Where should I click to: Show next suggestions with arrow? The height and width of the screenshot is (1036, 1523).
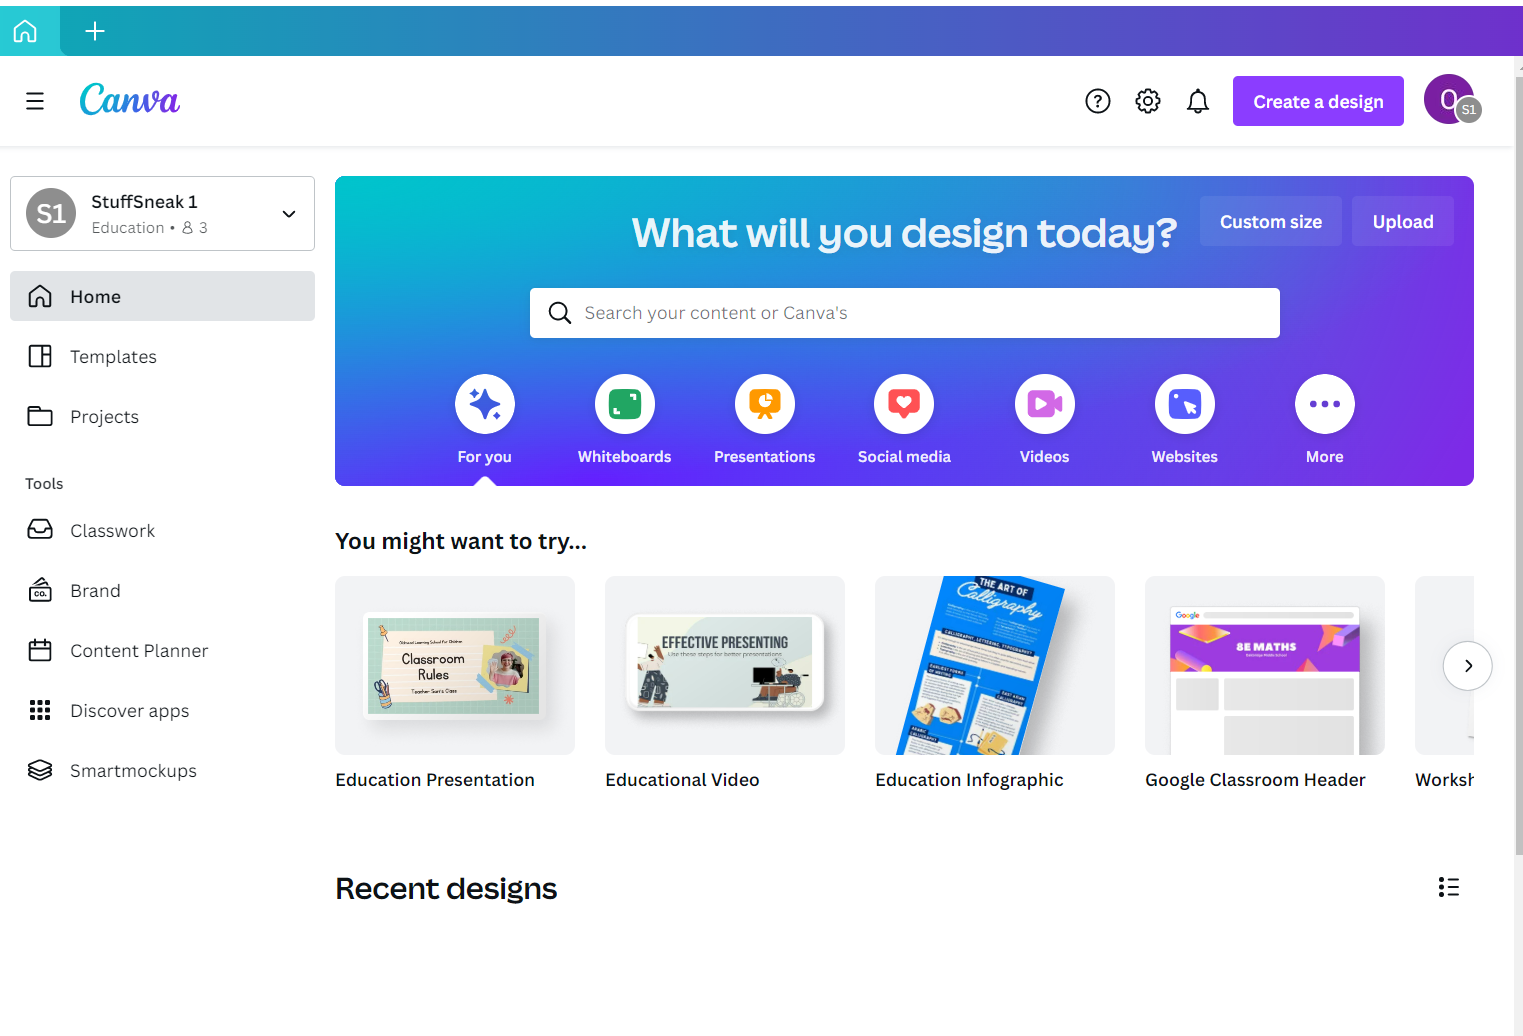coord(1468,666)
